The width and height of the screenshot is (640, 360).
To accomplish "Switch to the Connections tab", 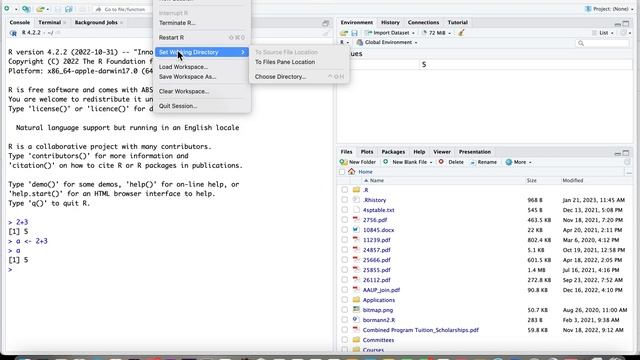I will pos(423,22).
